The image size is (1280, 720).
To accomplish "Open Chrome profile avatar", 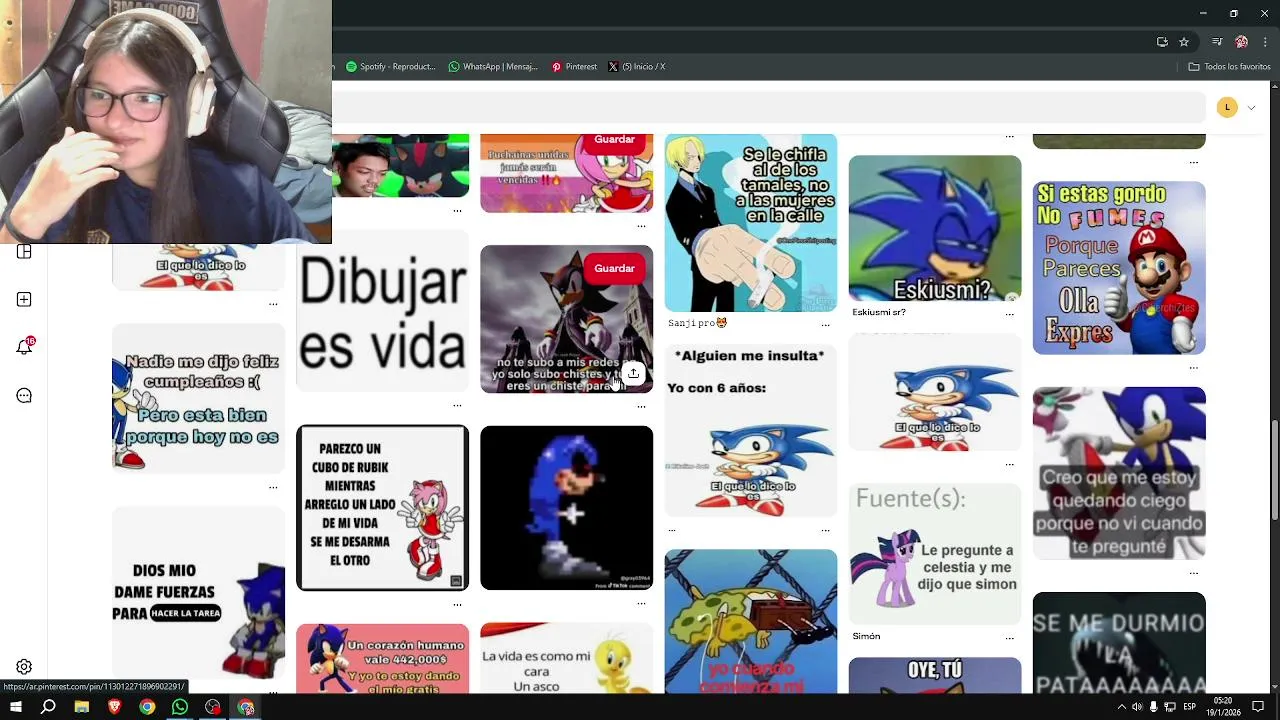I will 1241,42.
